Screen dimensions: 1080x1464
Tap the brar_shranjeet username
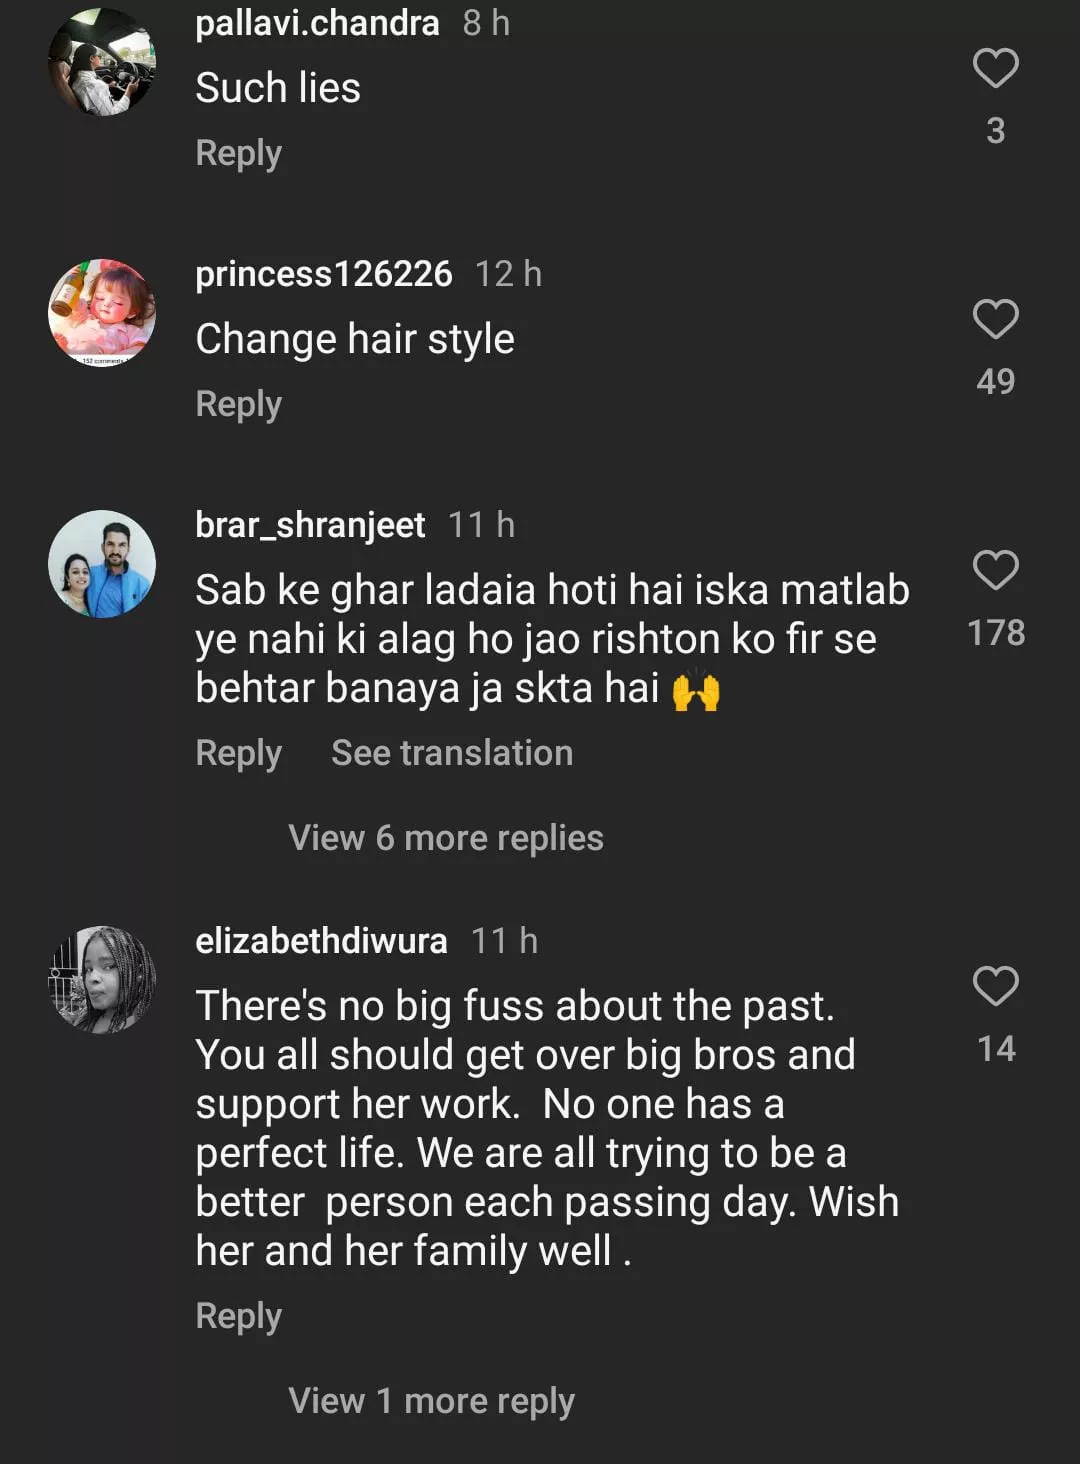310,525
